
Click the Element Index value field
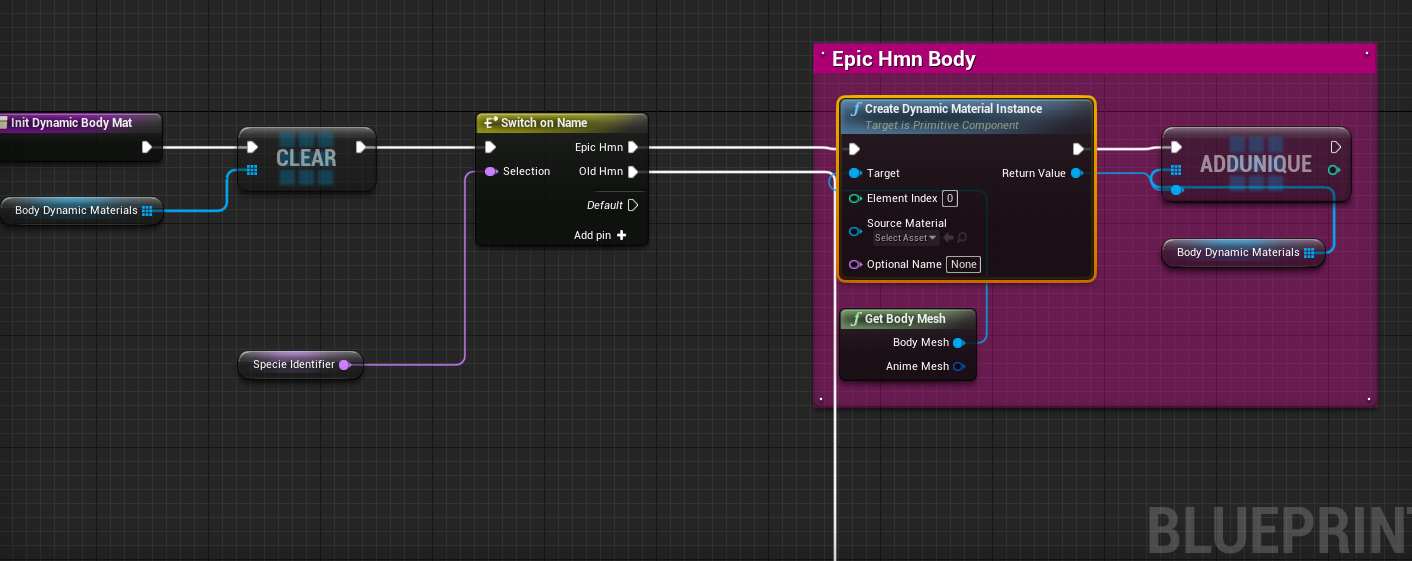(949, 198)
